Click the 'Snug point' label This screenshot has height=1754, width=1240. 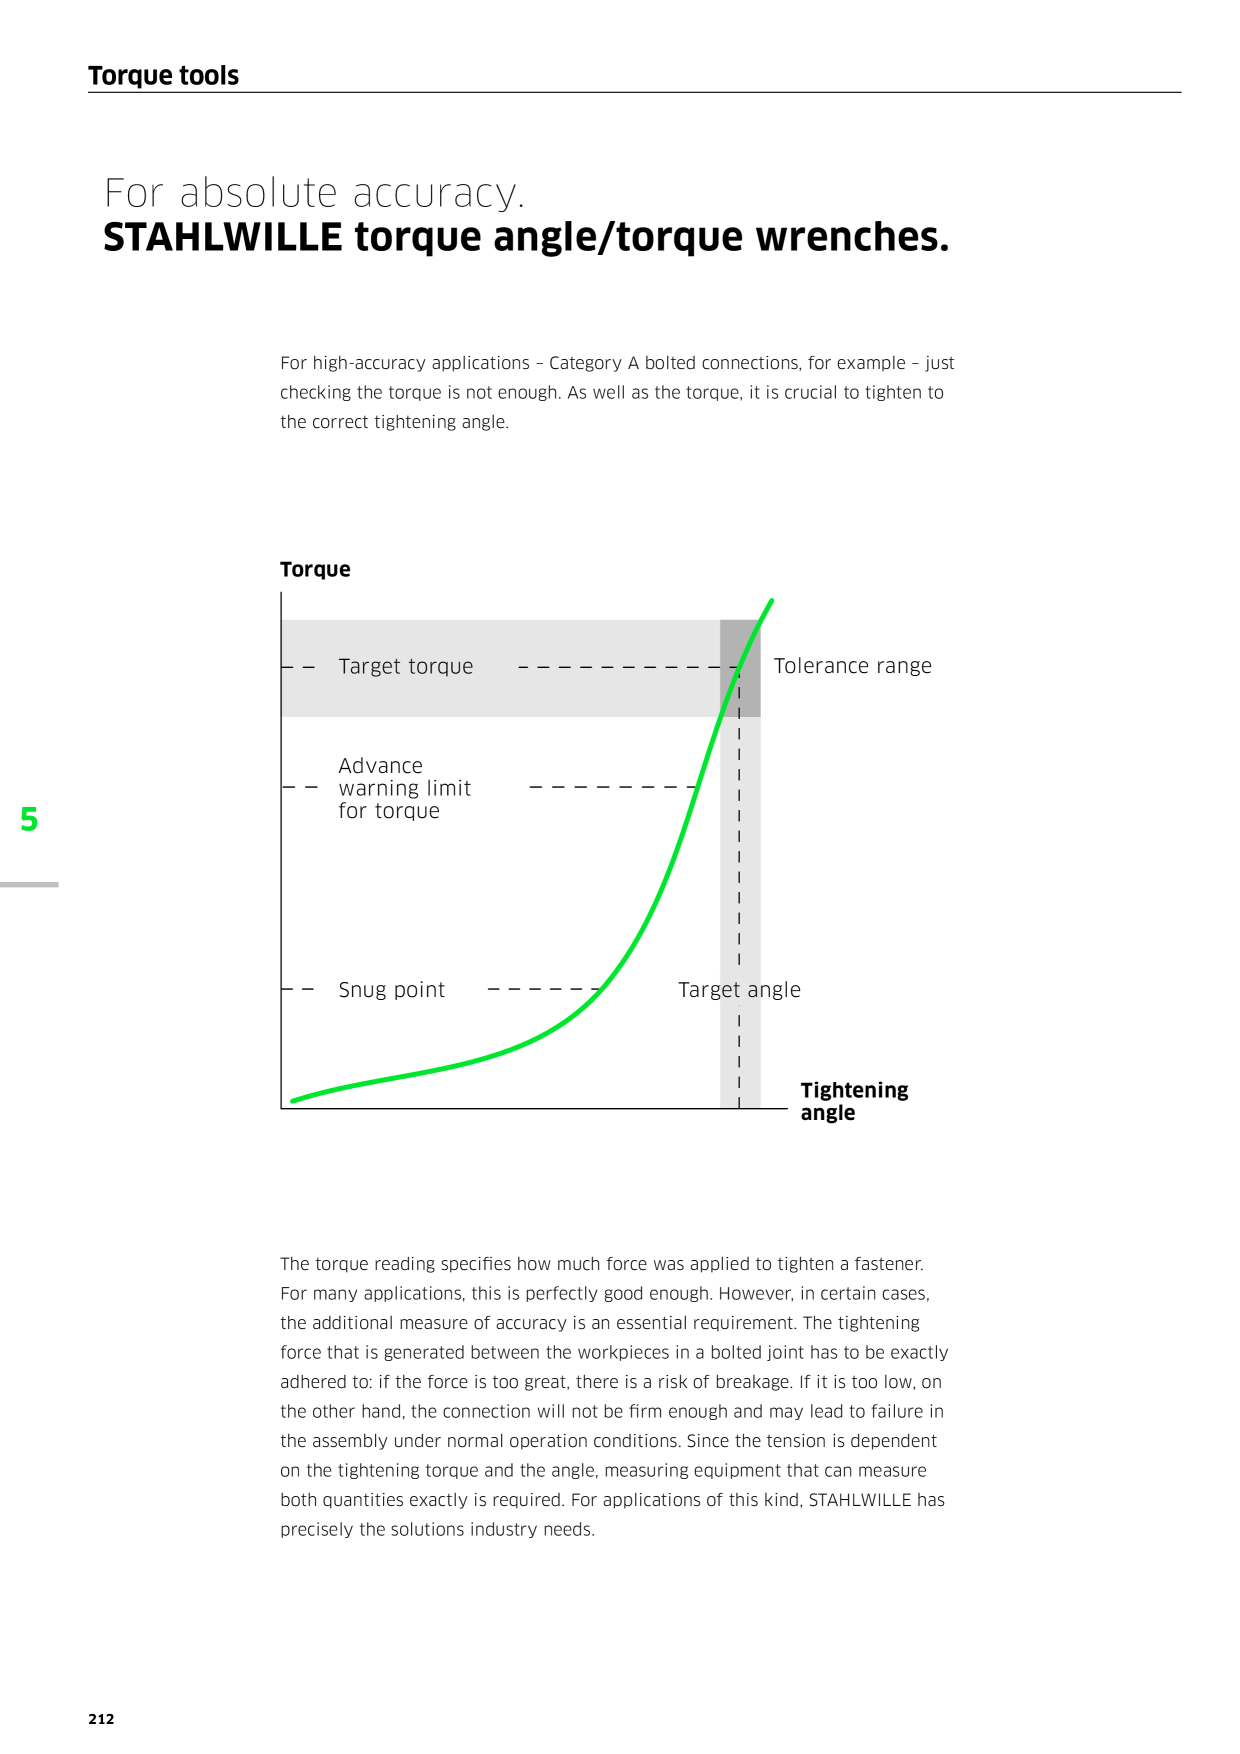pos(391,990)
